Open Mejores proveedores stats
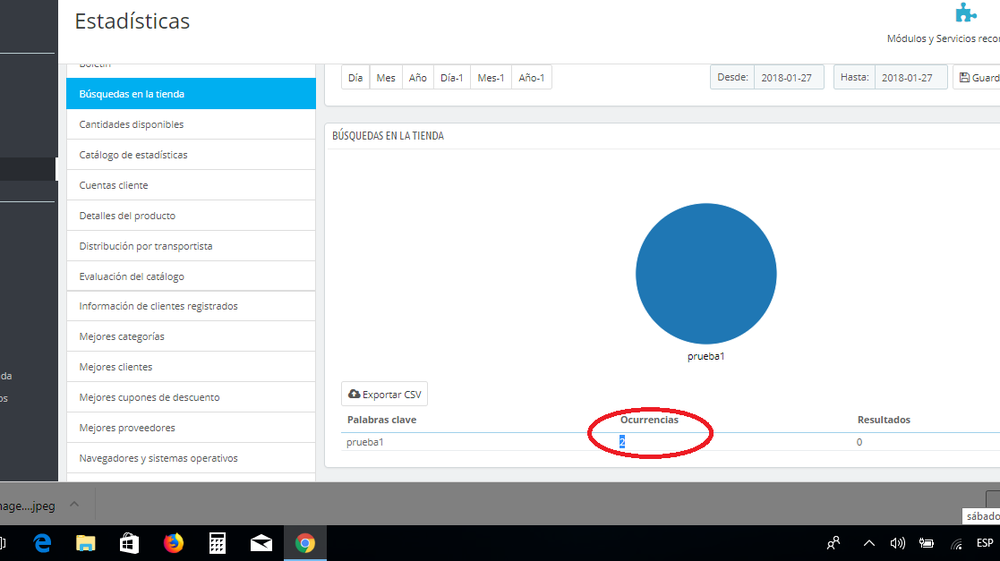This screenshot has height=561, width=1000. (x=191, y=428)
